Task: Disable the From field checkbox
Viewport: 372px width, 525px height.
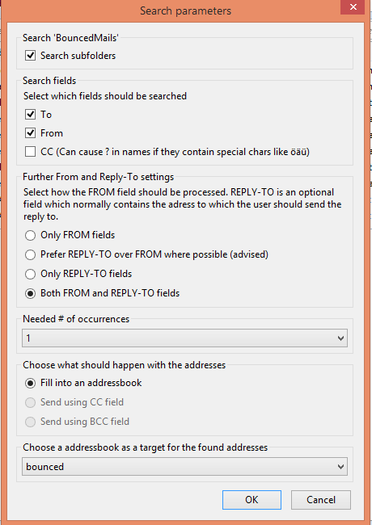Action: 30,133
